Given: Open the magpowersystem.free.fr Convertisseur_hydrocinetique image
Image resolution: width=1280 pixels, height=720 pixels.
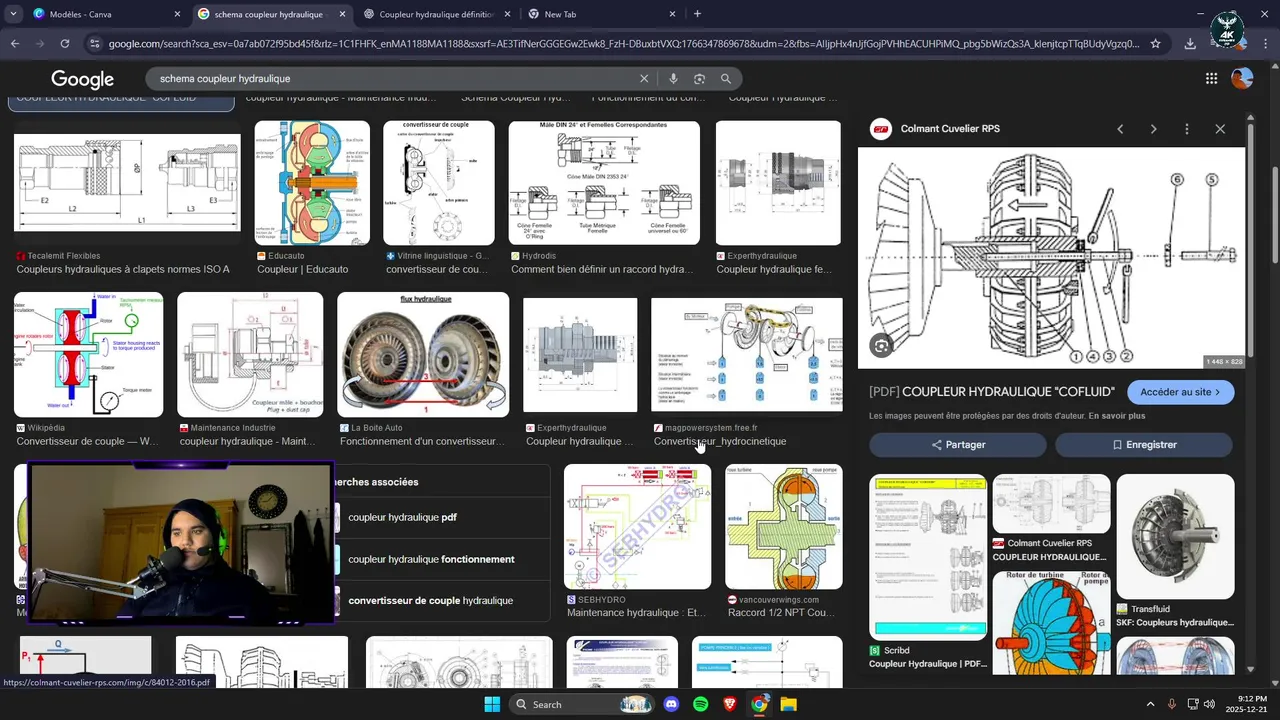Looking at the screenshot, I should [747, 354].
